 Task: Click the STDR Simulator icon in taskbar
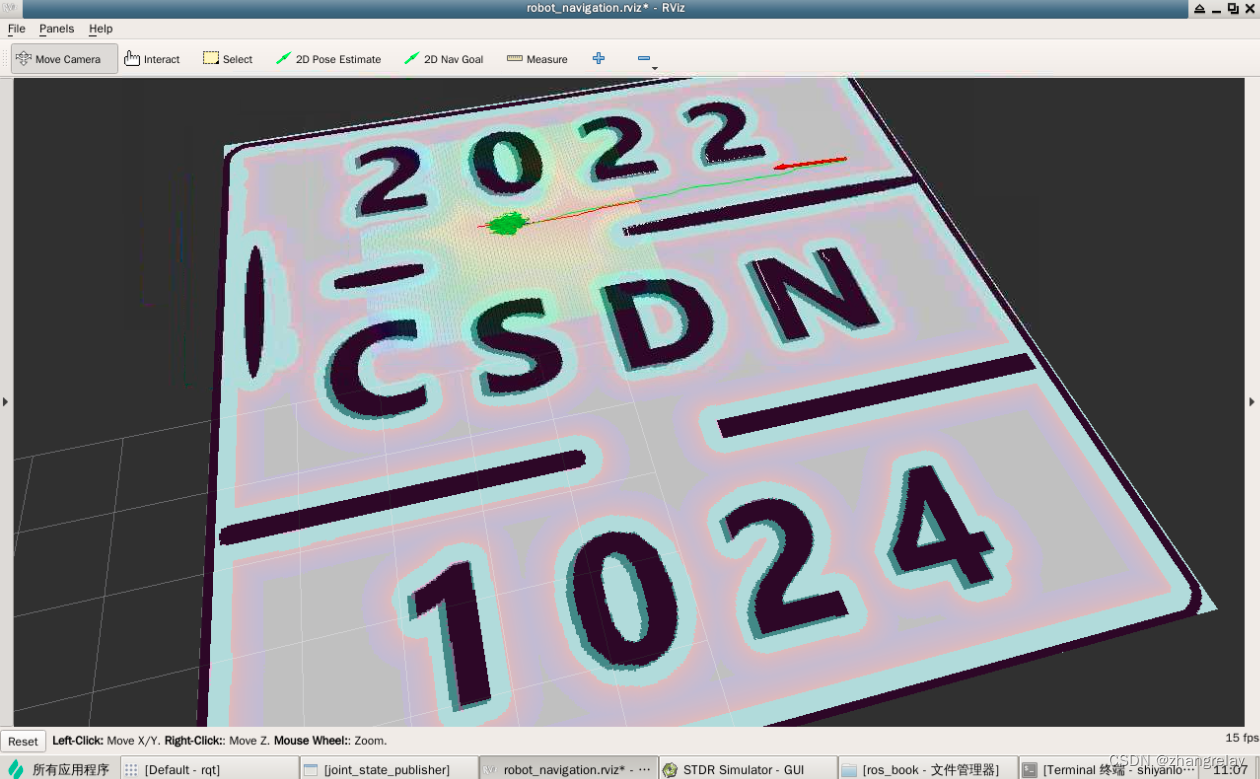coord(670,769)
